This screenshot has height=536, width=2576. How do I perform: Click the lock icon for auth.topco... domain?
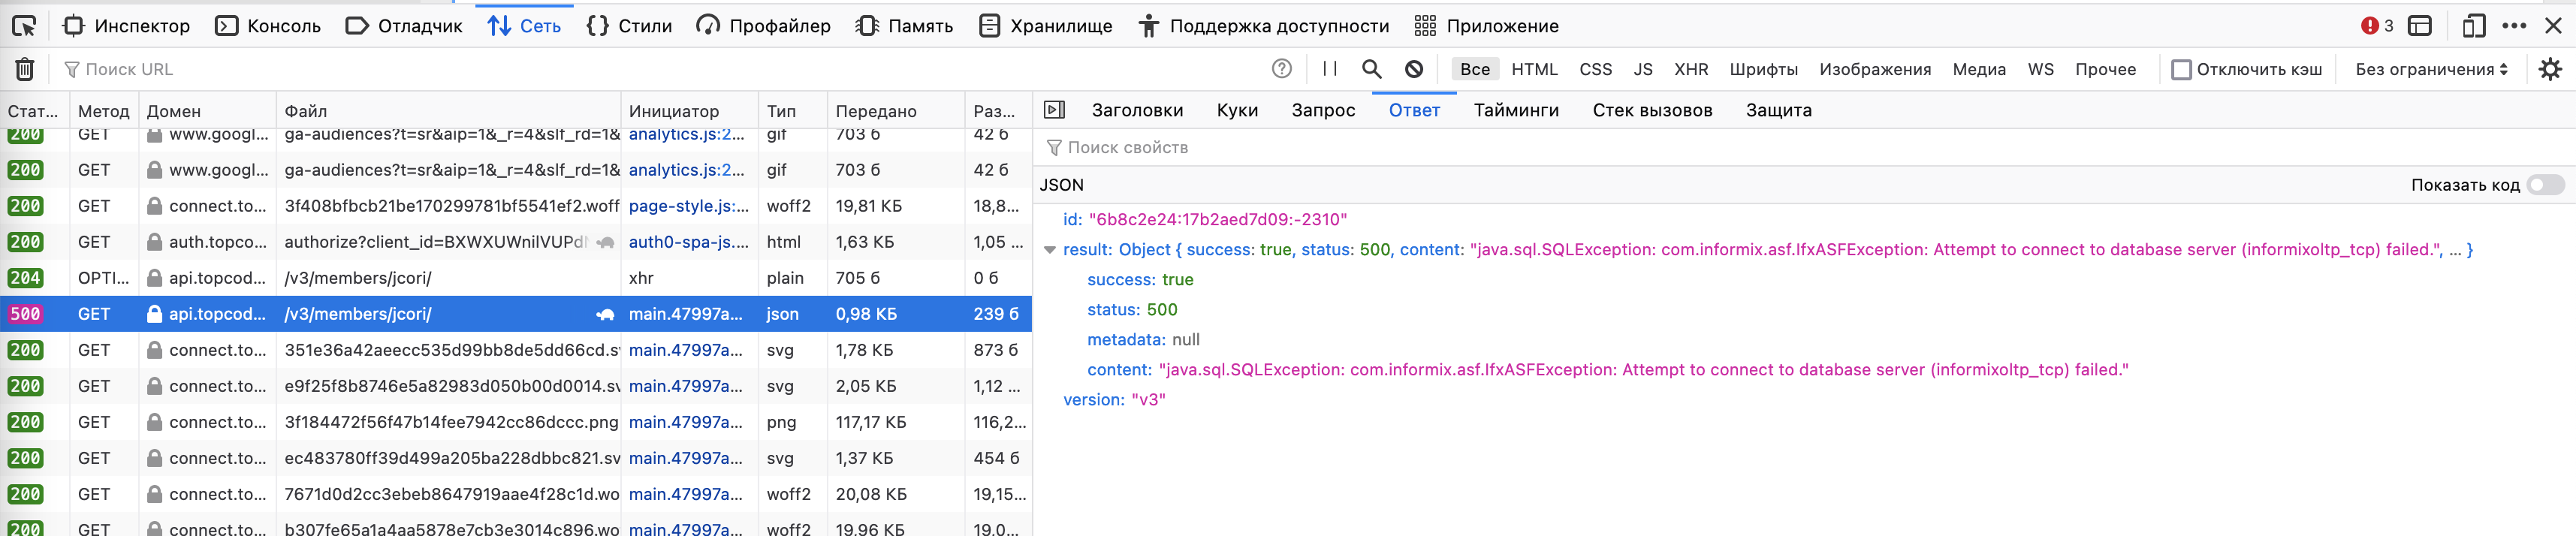click(x=155, y=242)
